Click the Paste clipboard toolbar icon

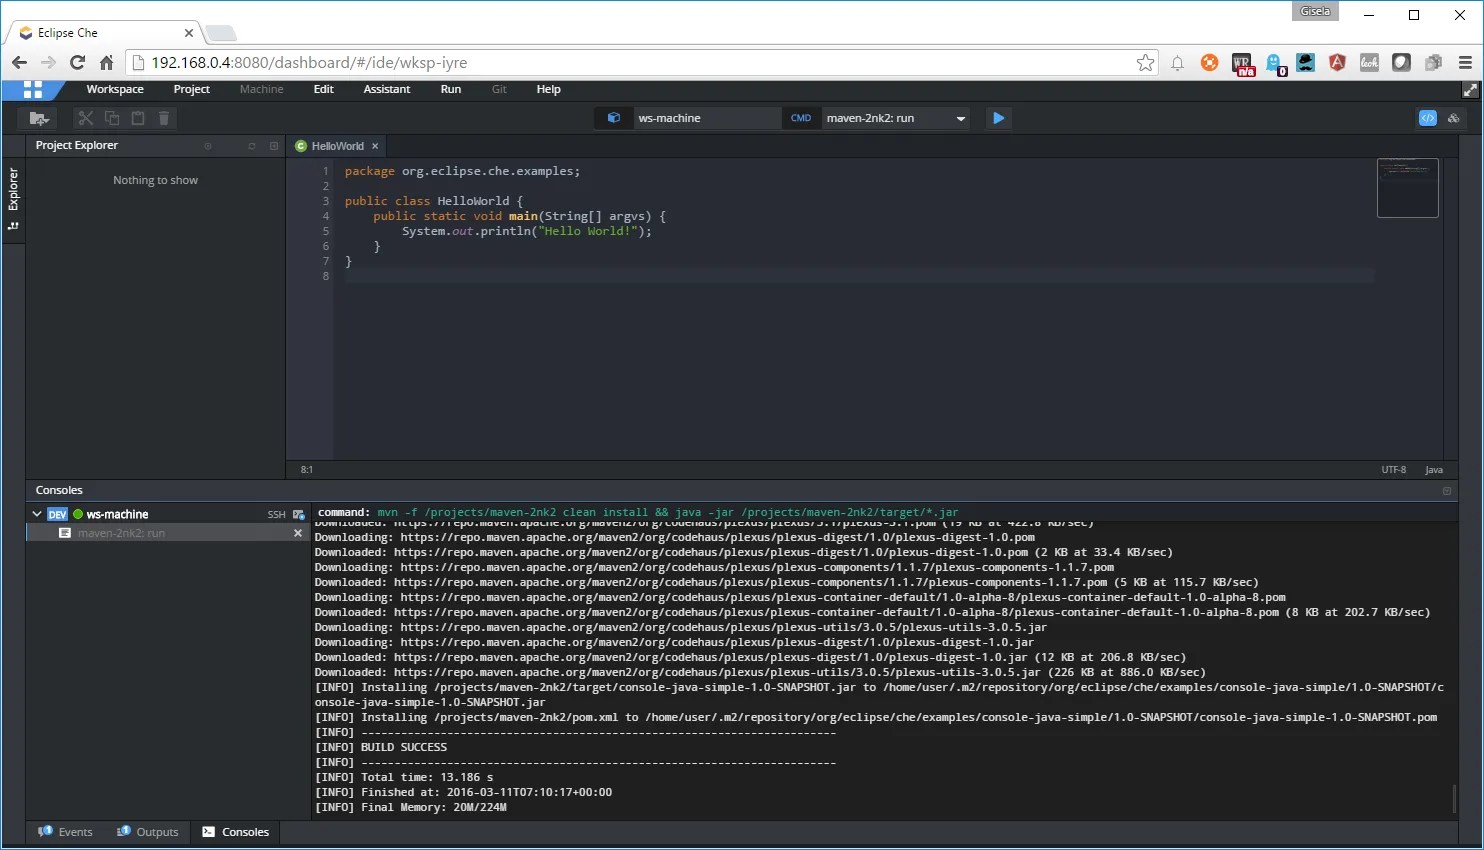tap(138, 118)
